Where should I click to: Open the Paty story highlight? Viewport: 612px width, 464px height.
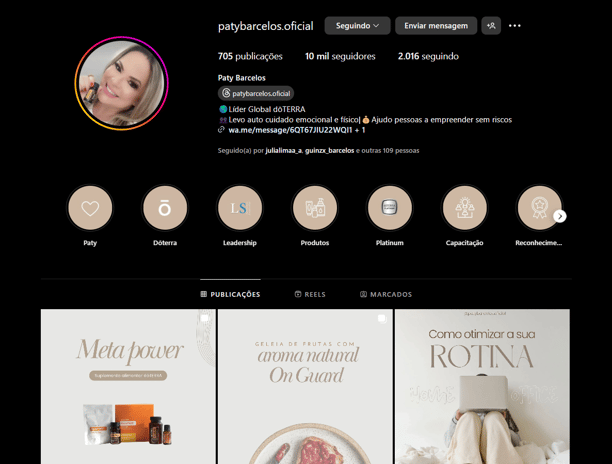click(x=90, y=208)
